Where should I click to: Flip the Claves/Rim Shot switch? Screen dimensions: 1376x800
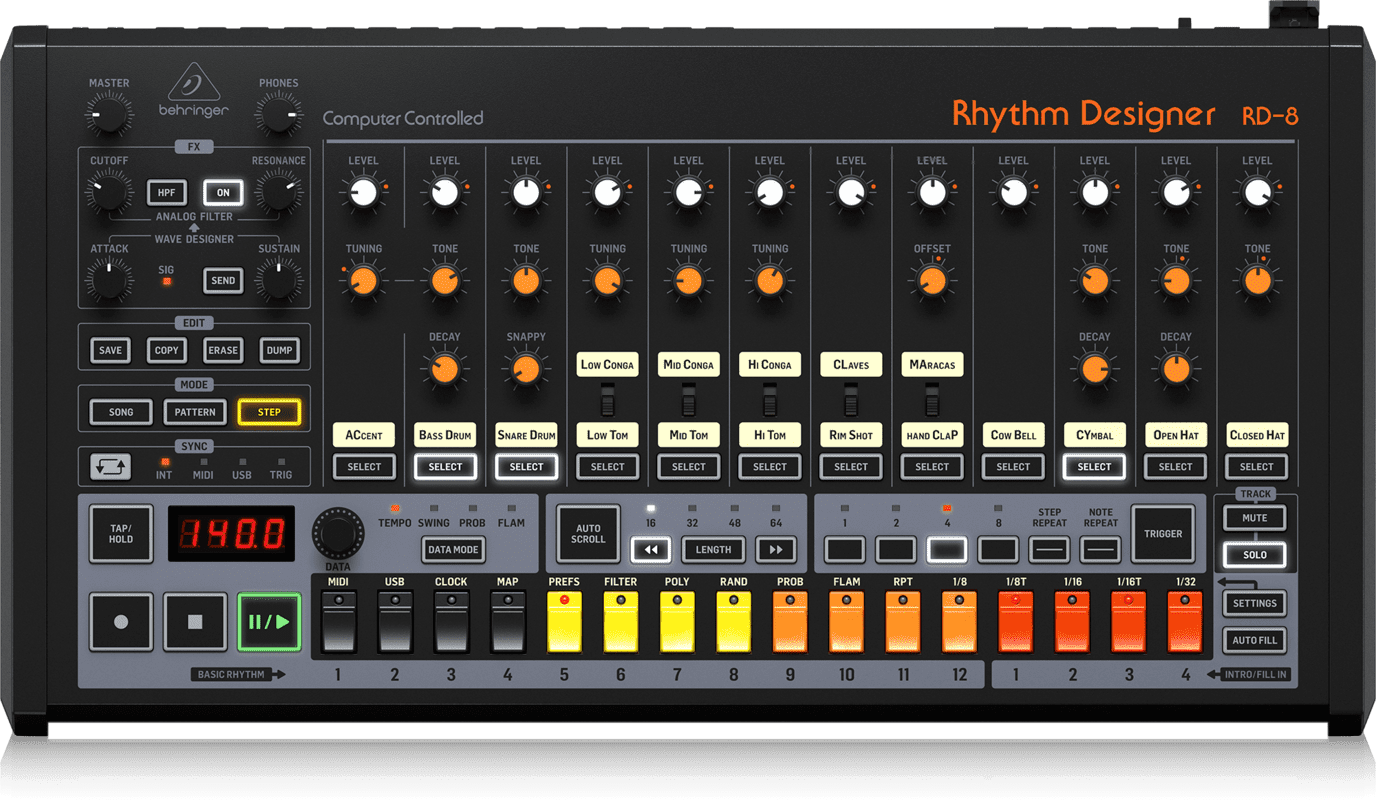851,403
